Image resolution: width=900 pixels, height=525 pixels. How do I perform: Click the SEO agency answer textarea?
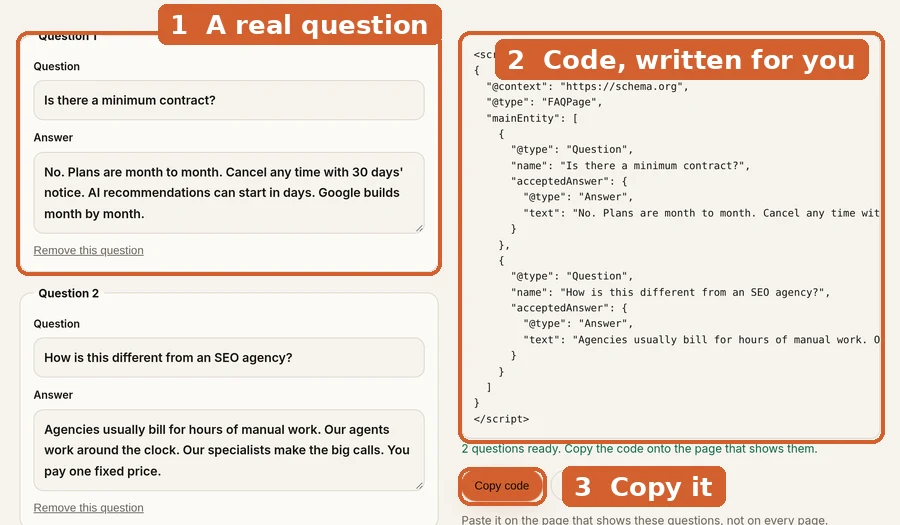pos(228,450)
